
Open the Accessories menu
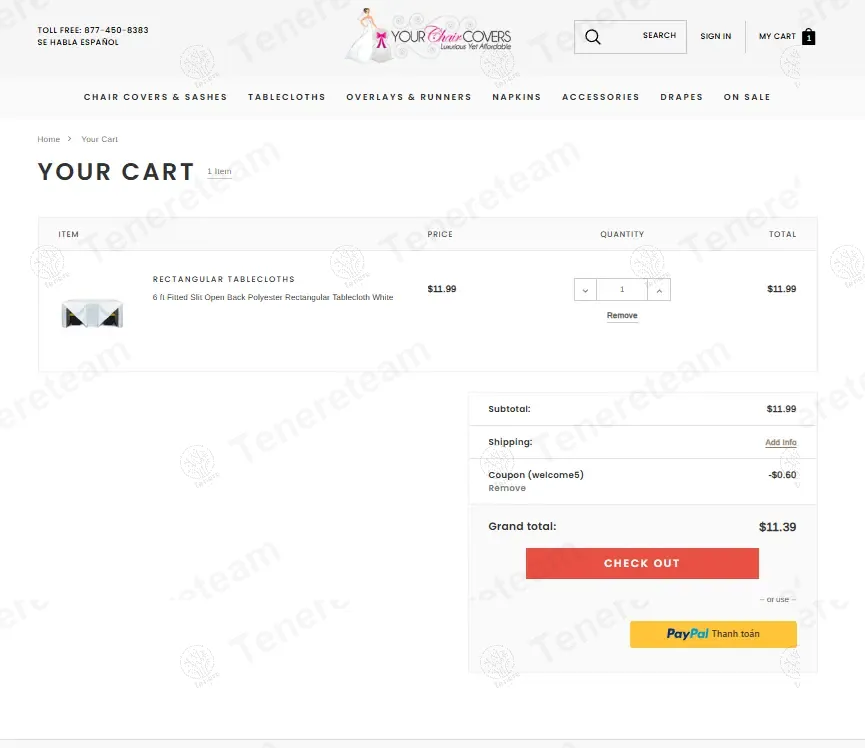pos(600,97)
